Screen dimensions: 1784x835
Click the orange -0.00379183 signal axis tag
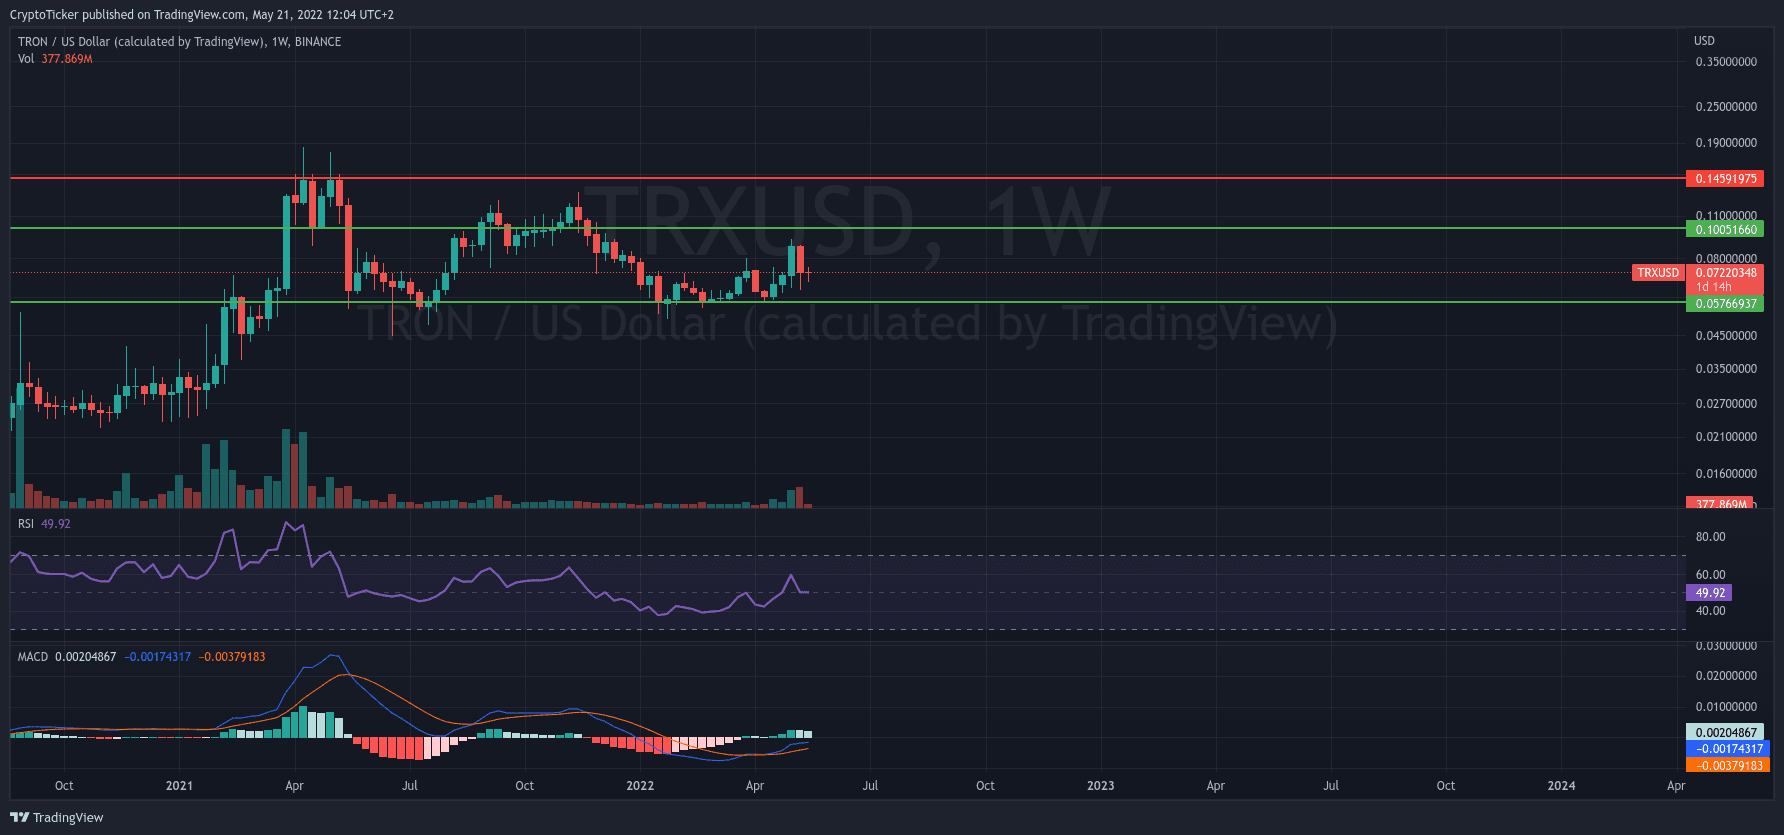pyautogui.click(x=1727, y=766)
